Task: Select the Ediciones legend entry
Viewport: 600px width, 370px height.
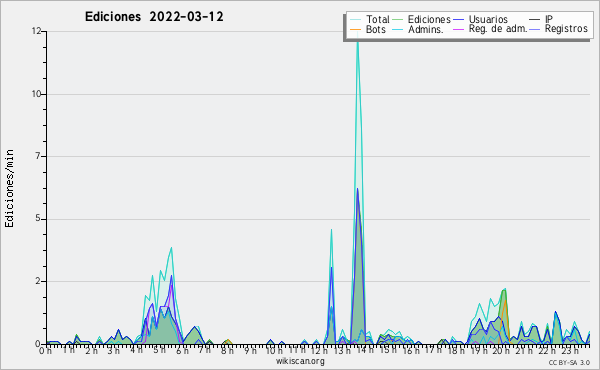Action: pos(421,20)
